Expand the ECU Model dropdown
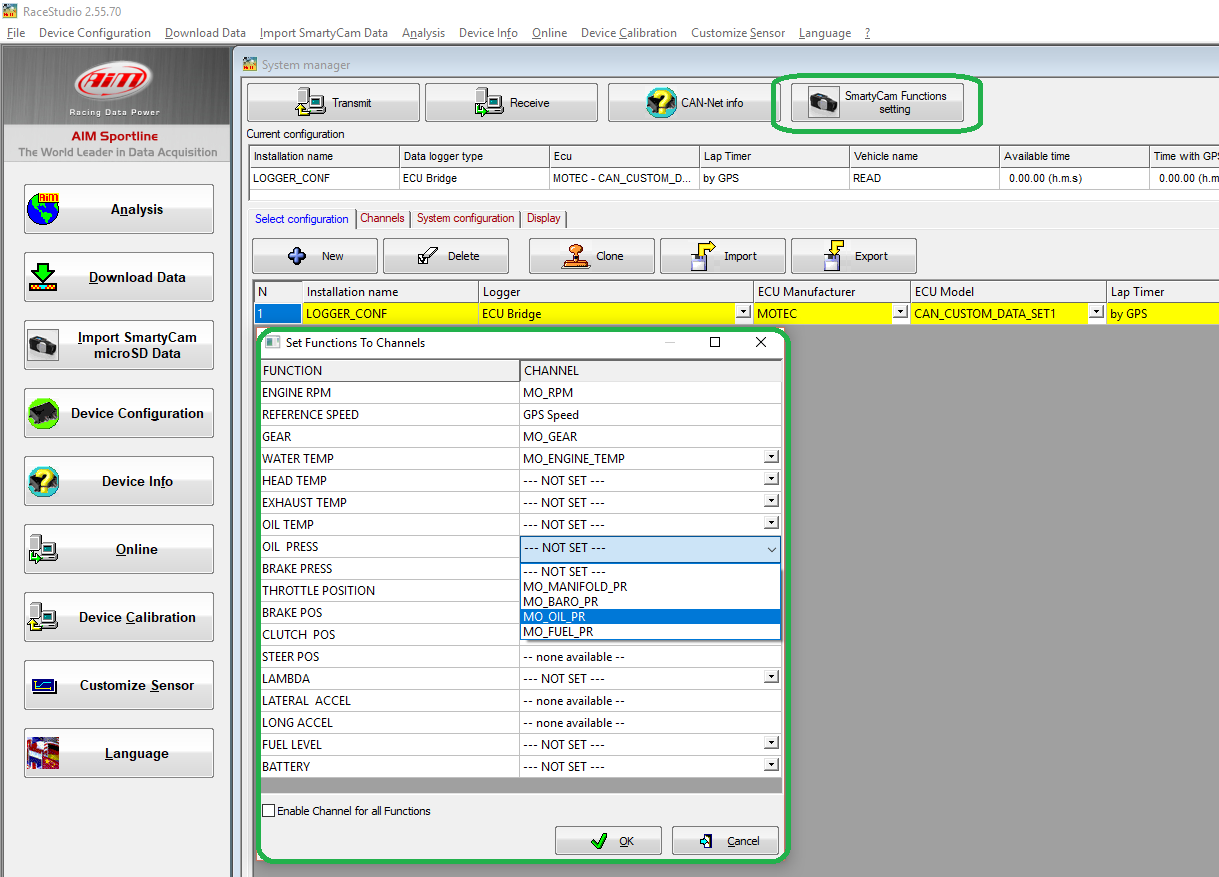Image resolution: width=1219 pixels, height=877 pixels. coord(1095,312)
